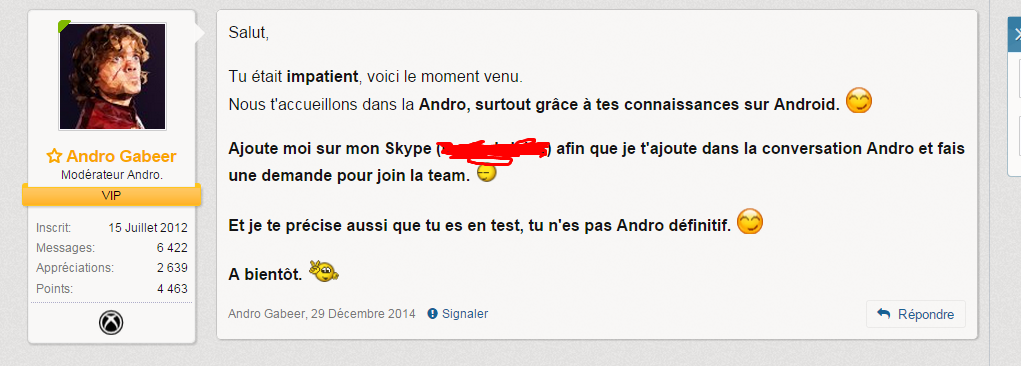View the 4 463 points value
1021x366 pixels.
coord(172,289)
